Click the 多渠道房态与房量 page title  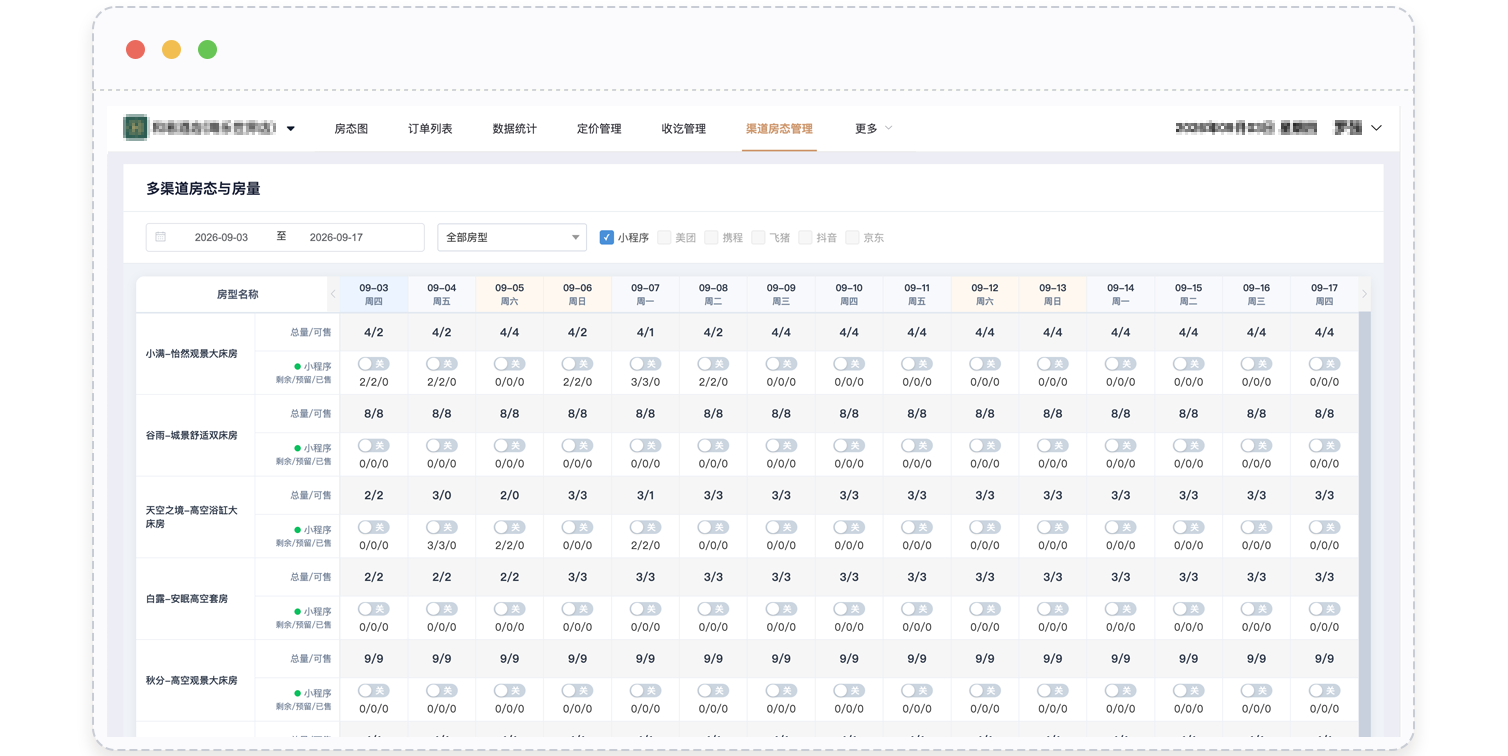(203, 188)
